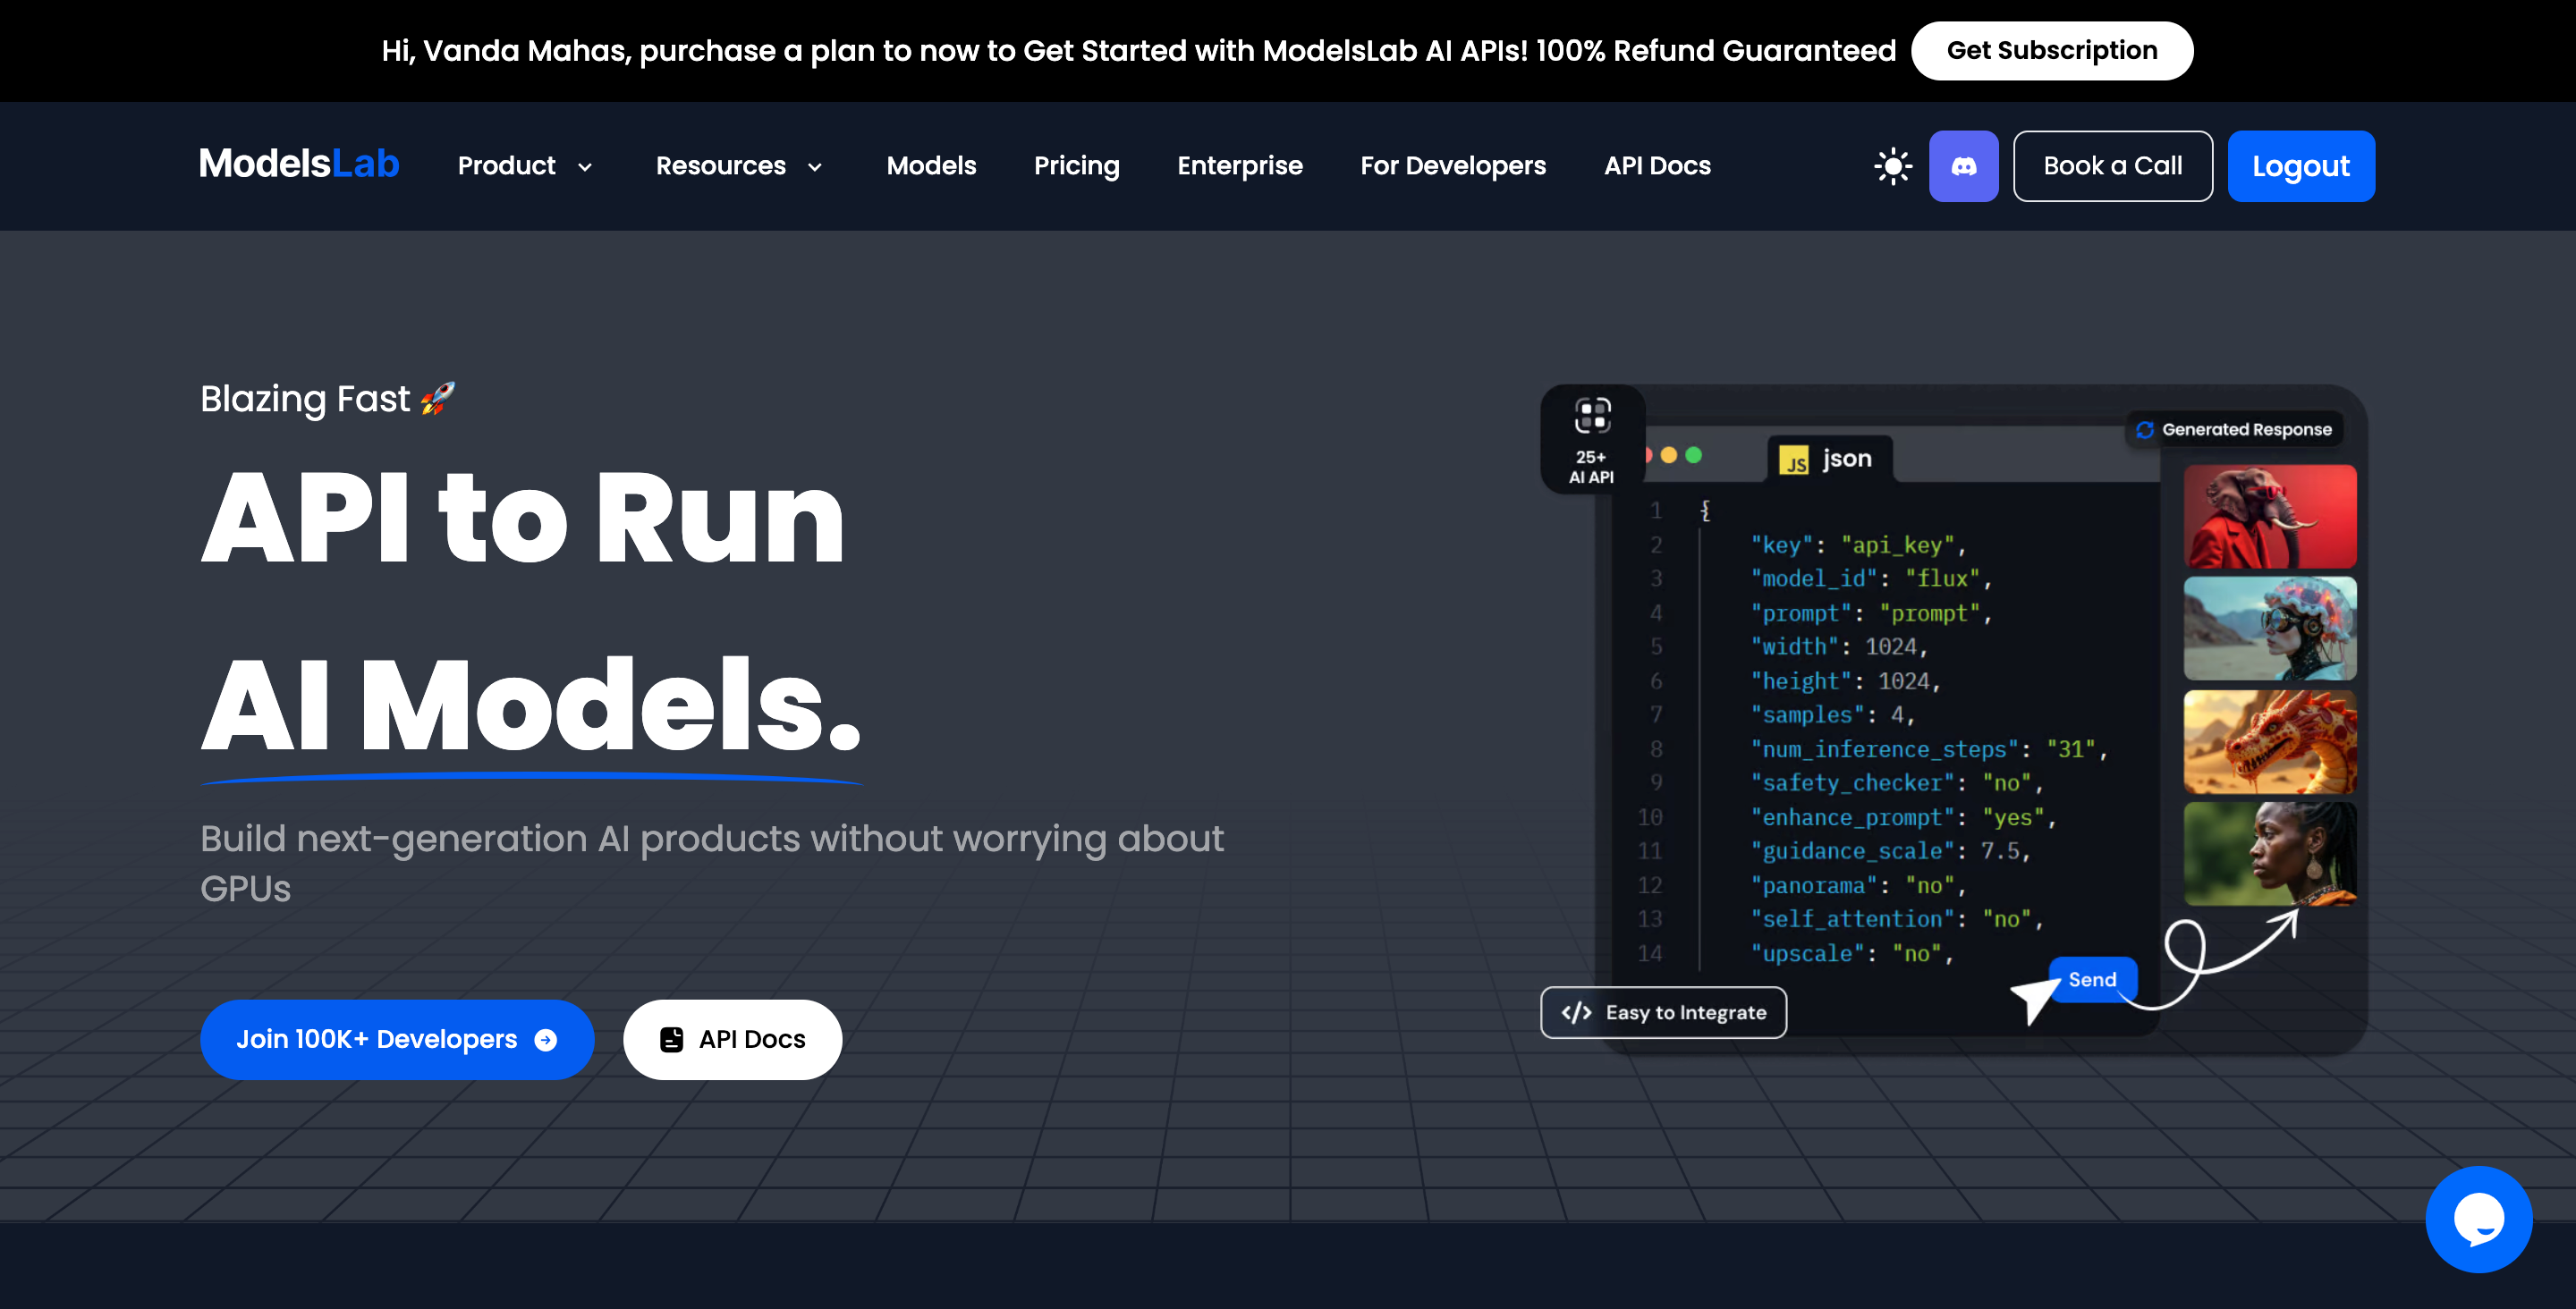Click the "prompt": "prompt" code line
Screen dimensions: 2576x1309
click(x=1871, y=614)
